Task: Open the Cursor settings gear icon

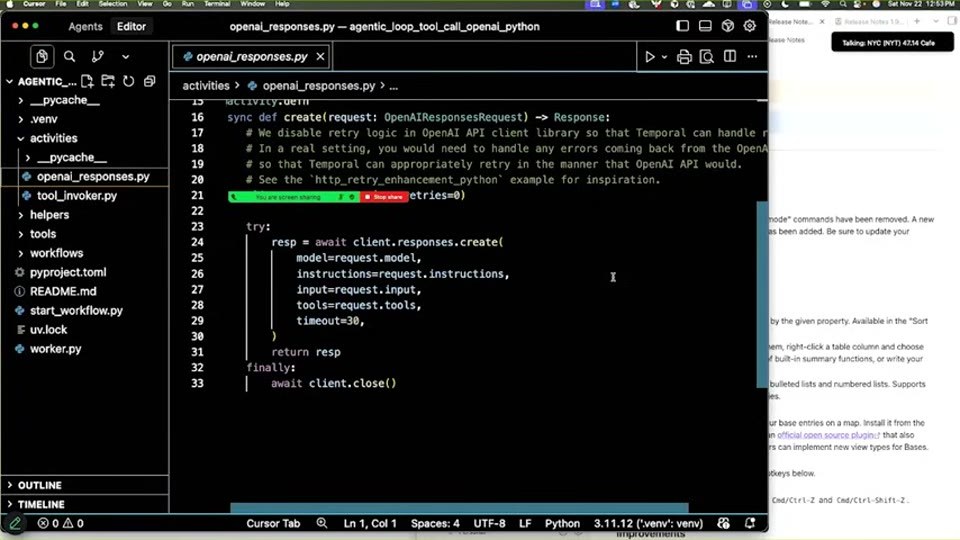Action: 749,26
